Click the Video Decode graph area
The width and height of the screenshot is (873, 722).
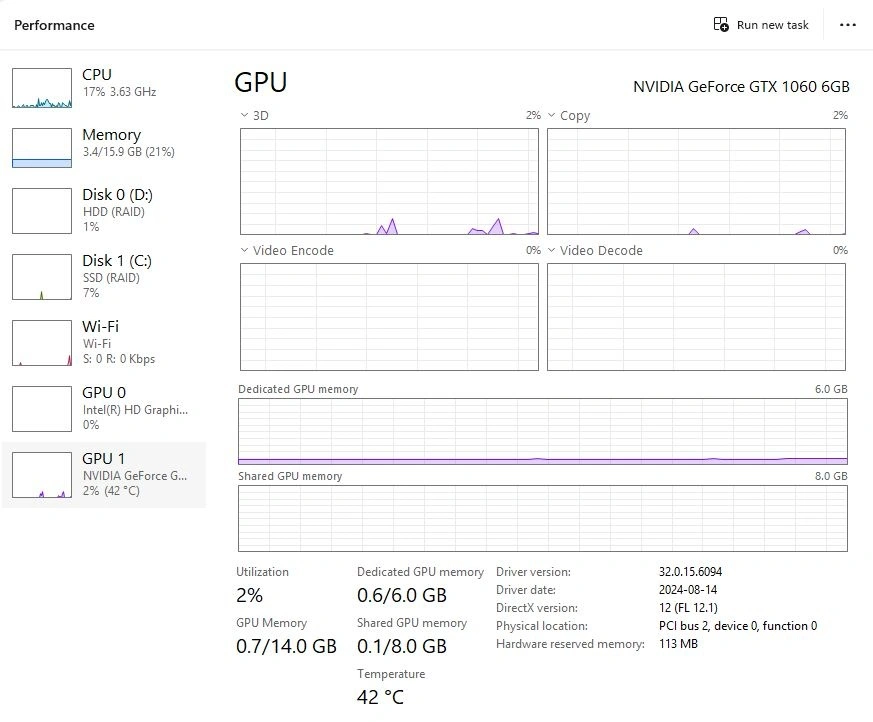[x=696, y=316]
